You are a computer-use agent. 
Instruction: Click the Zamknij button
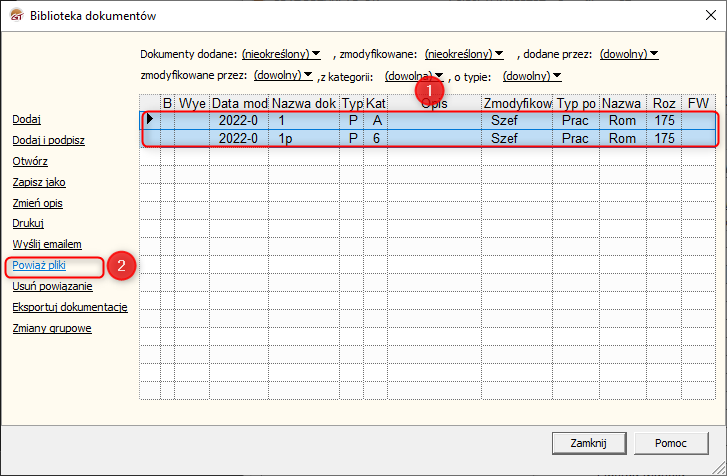click(589, 443)
